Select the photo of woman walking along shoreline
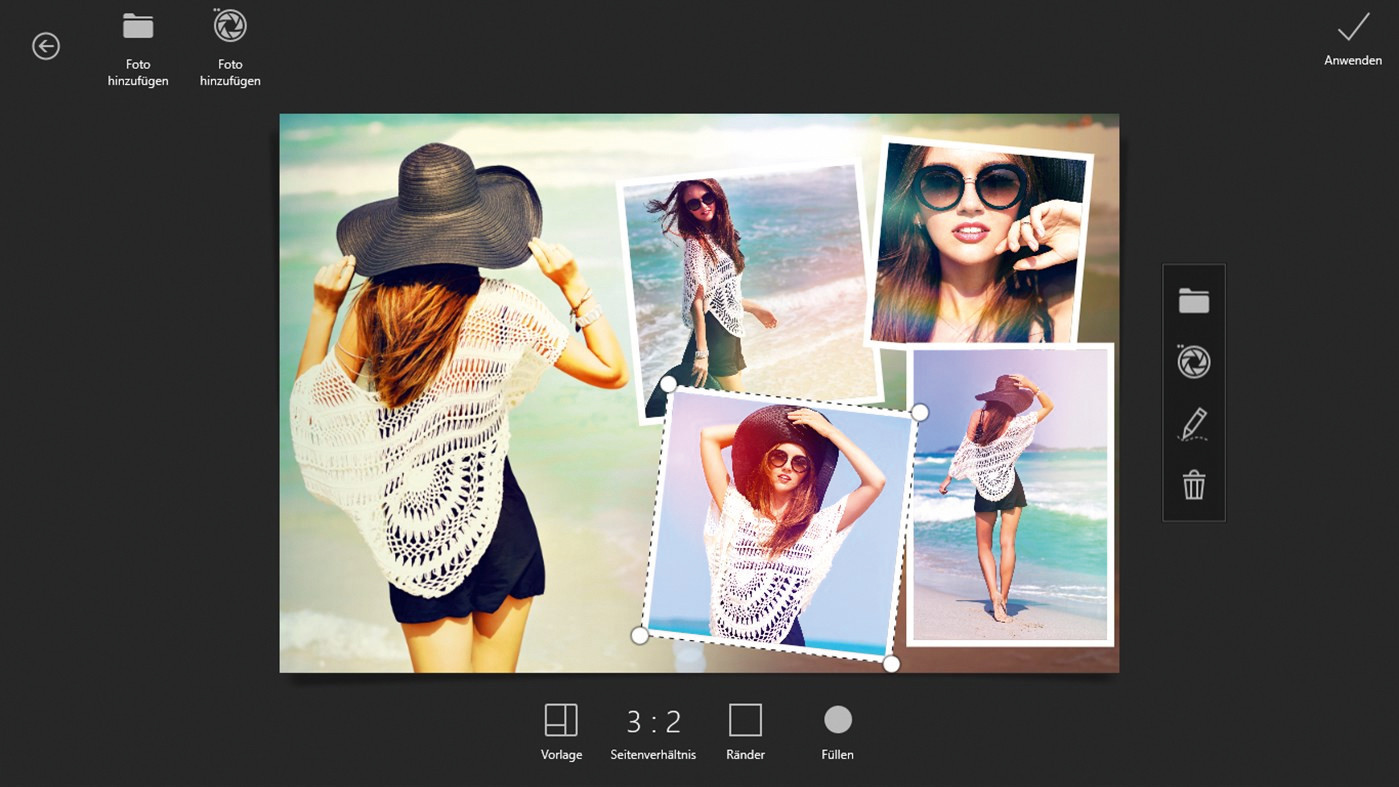 pyautogui.click(x=1010, y=494)
